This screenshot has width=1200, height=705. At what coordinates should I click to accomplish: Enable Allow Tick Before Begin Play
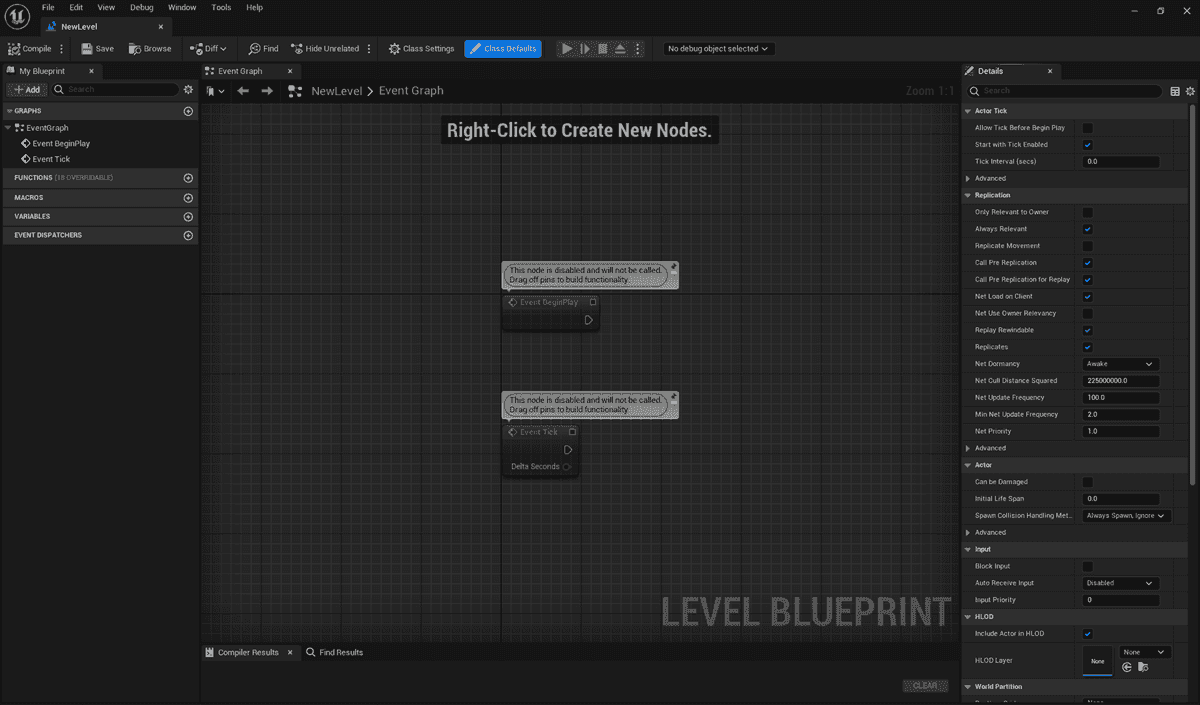point(1087,127)
